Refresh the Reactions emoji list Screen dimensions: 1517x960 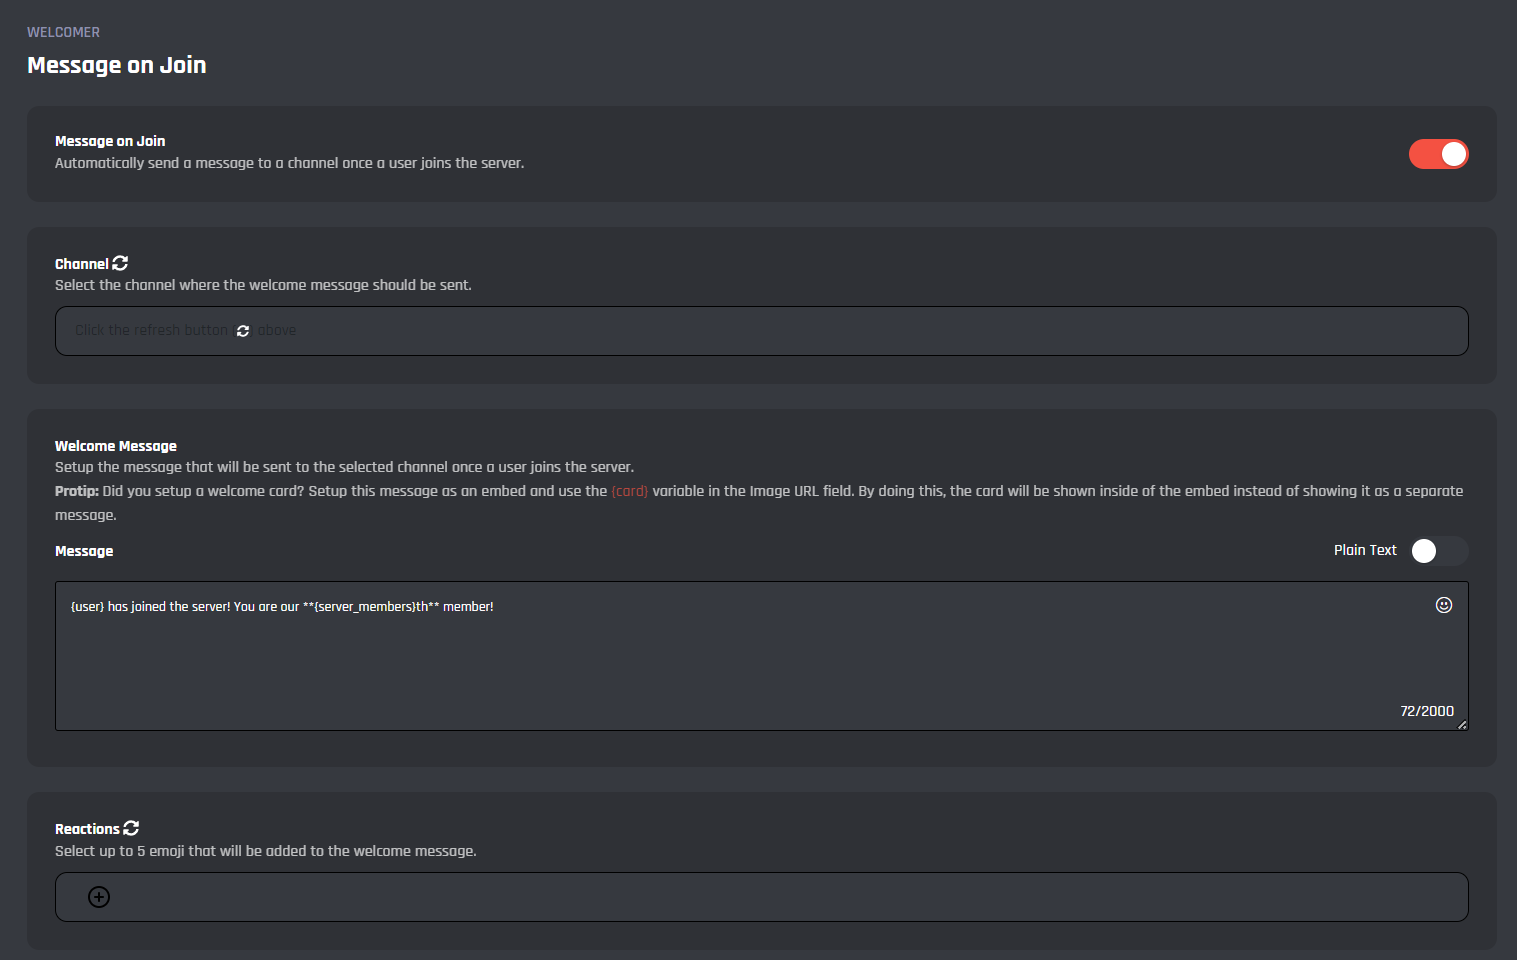coord(131,828)
